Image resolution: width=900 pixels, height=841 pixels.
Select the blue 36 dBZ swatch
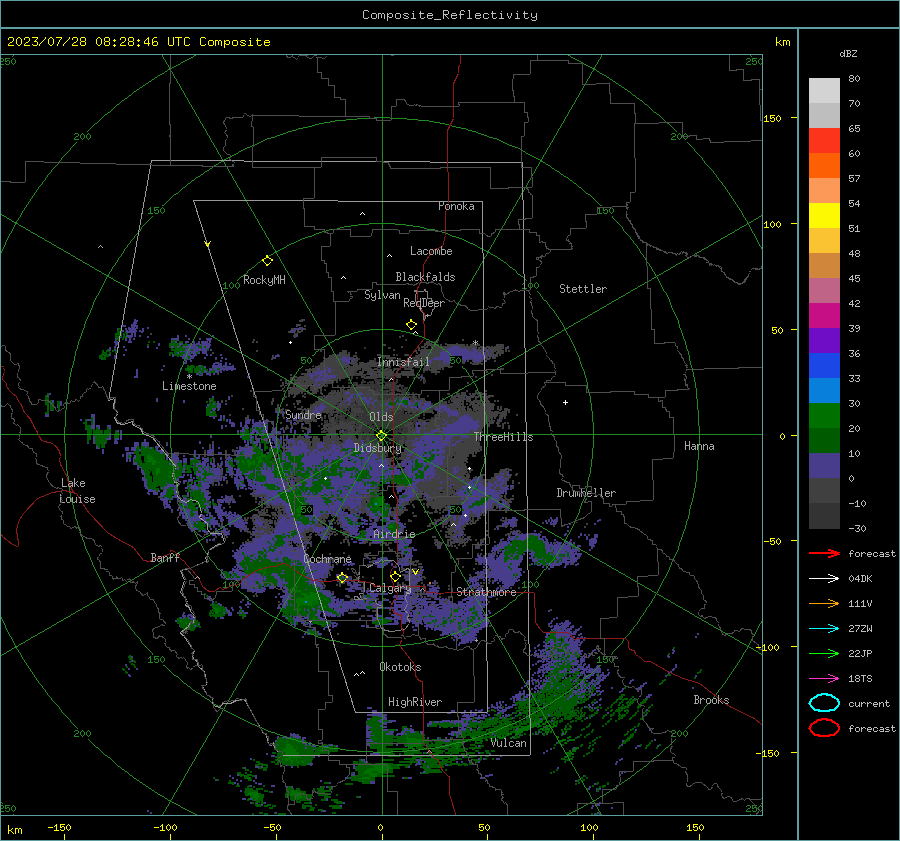tap(824, 365)
